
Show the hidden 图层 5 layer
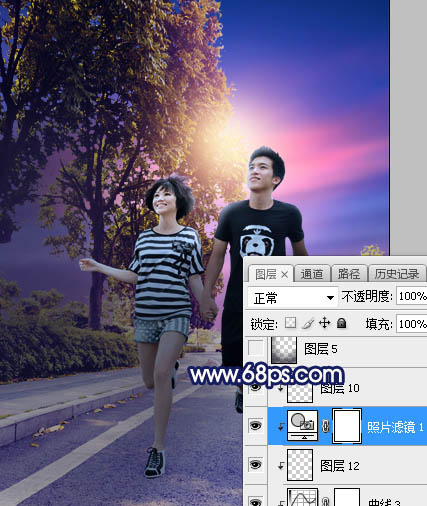[256, 349]
